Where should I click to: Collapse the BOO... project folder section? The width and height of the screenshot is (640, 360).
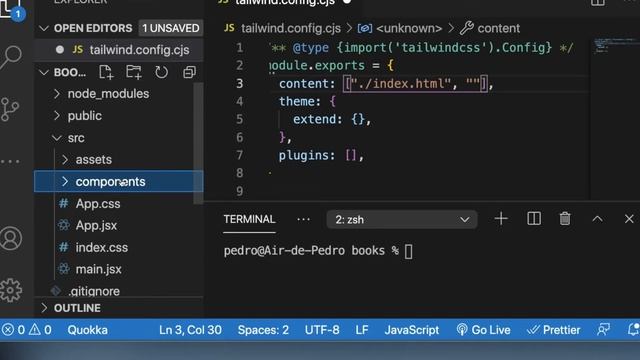tap(44, 73)
